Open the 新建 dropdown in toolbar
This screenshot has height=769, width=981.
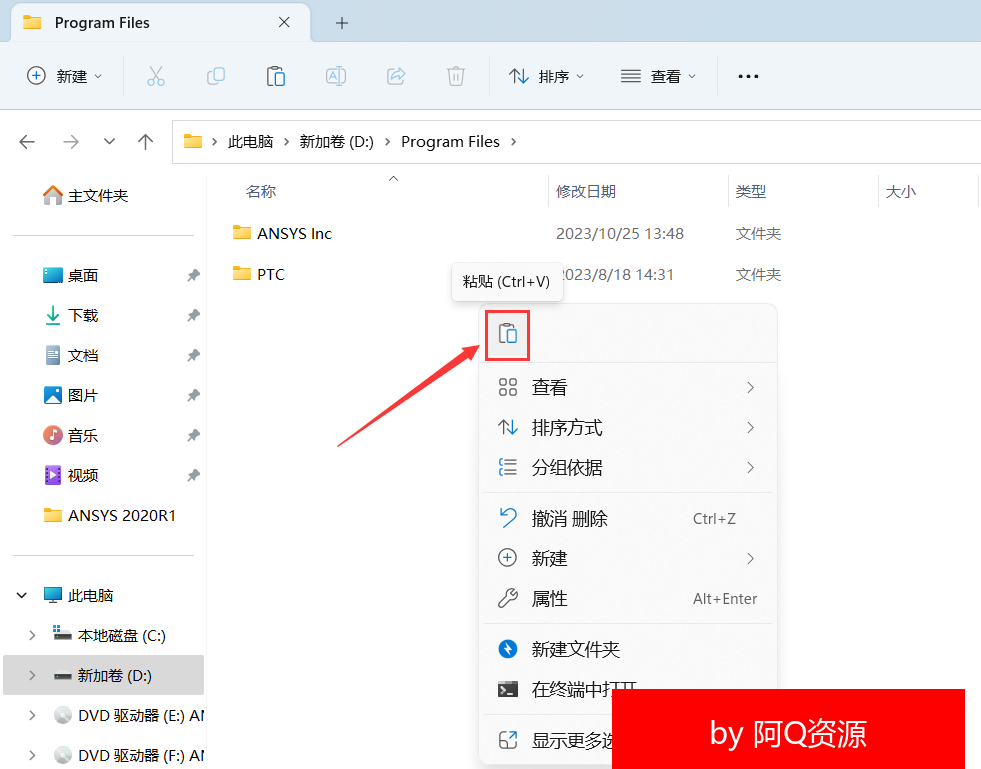65,76
